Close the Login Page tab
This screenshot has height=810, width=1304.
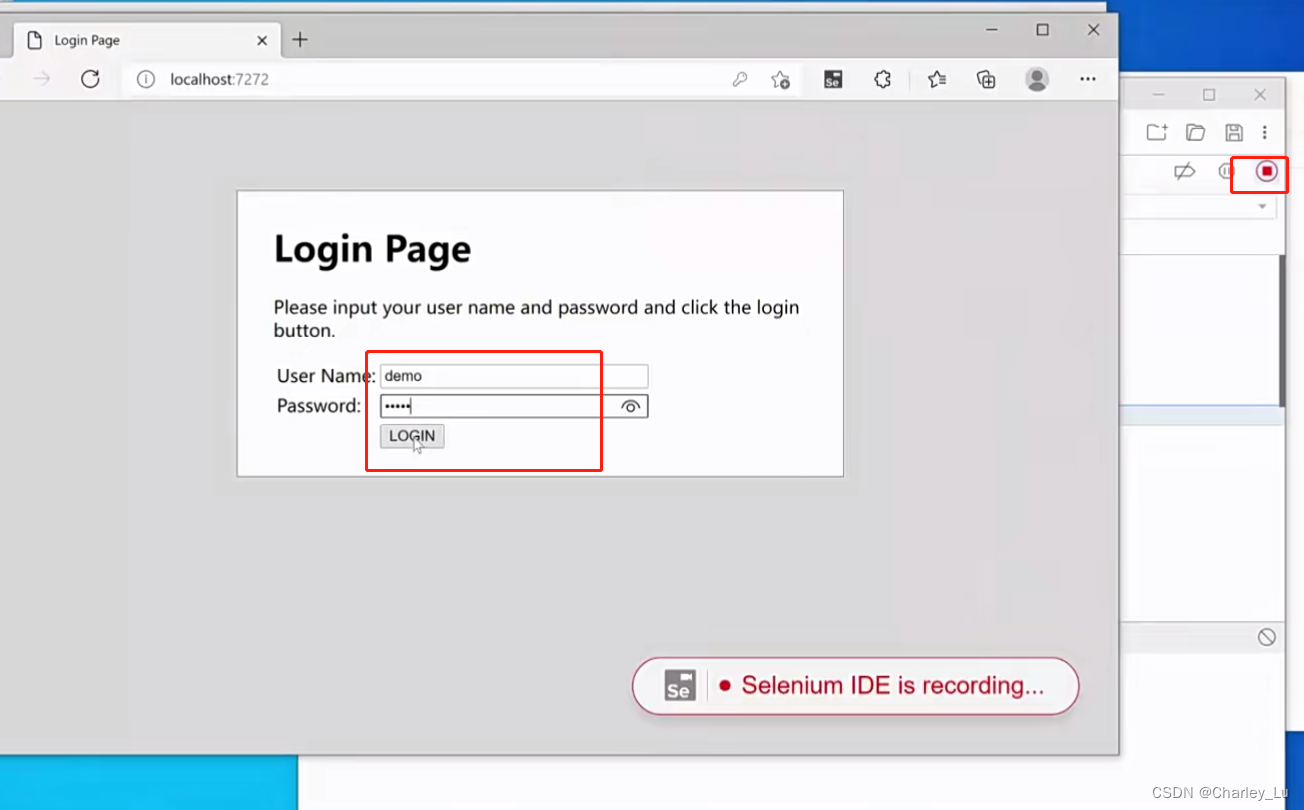tap(262, 40)
